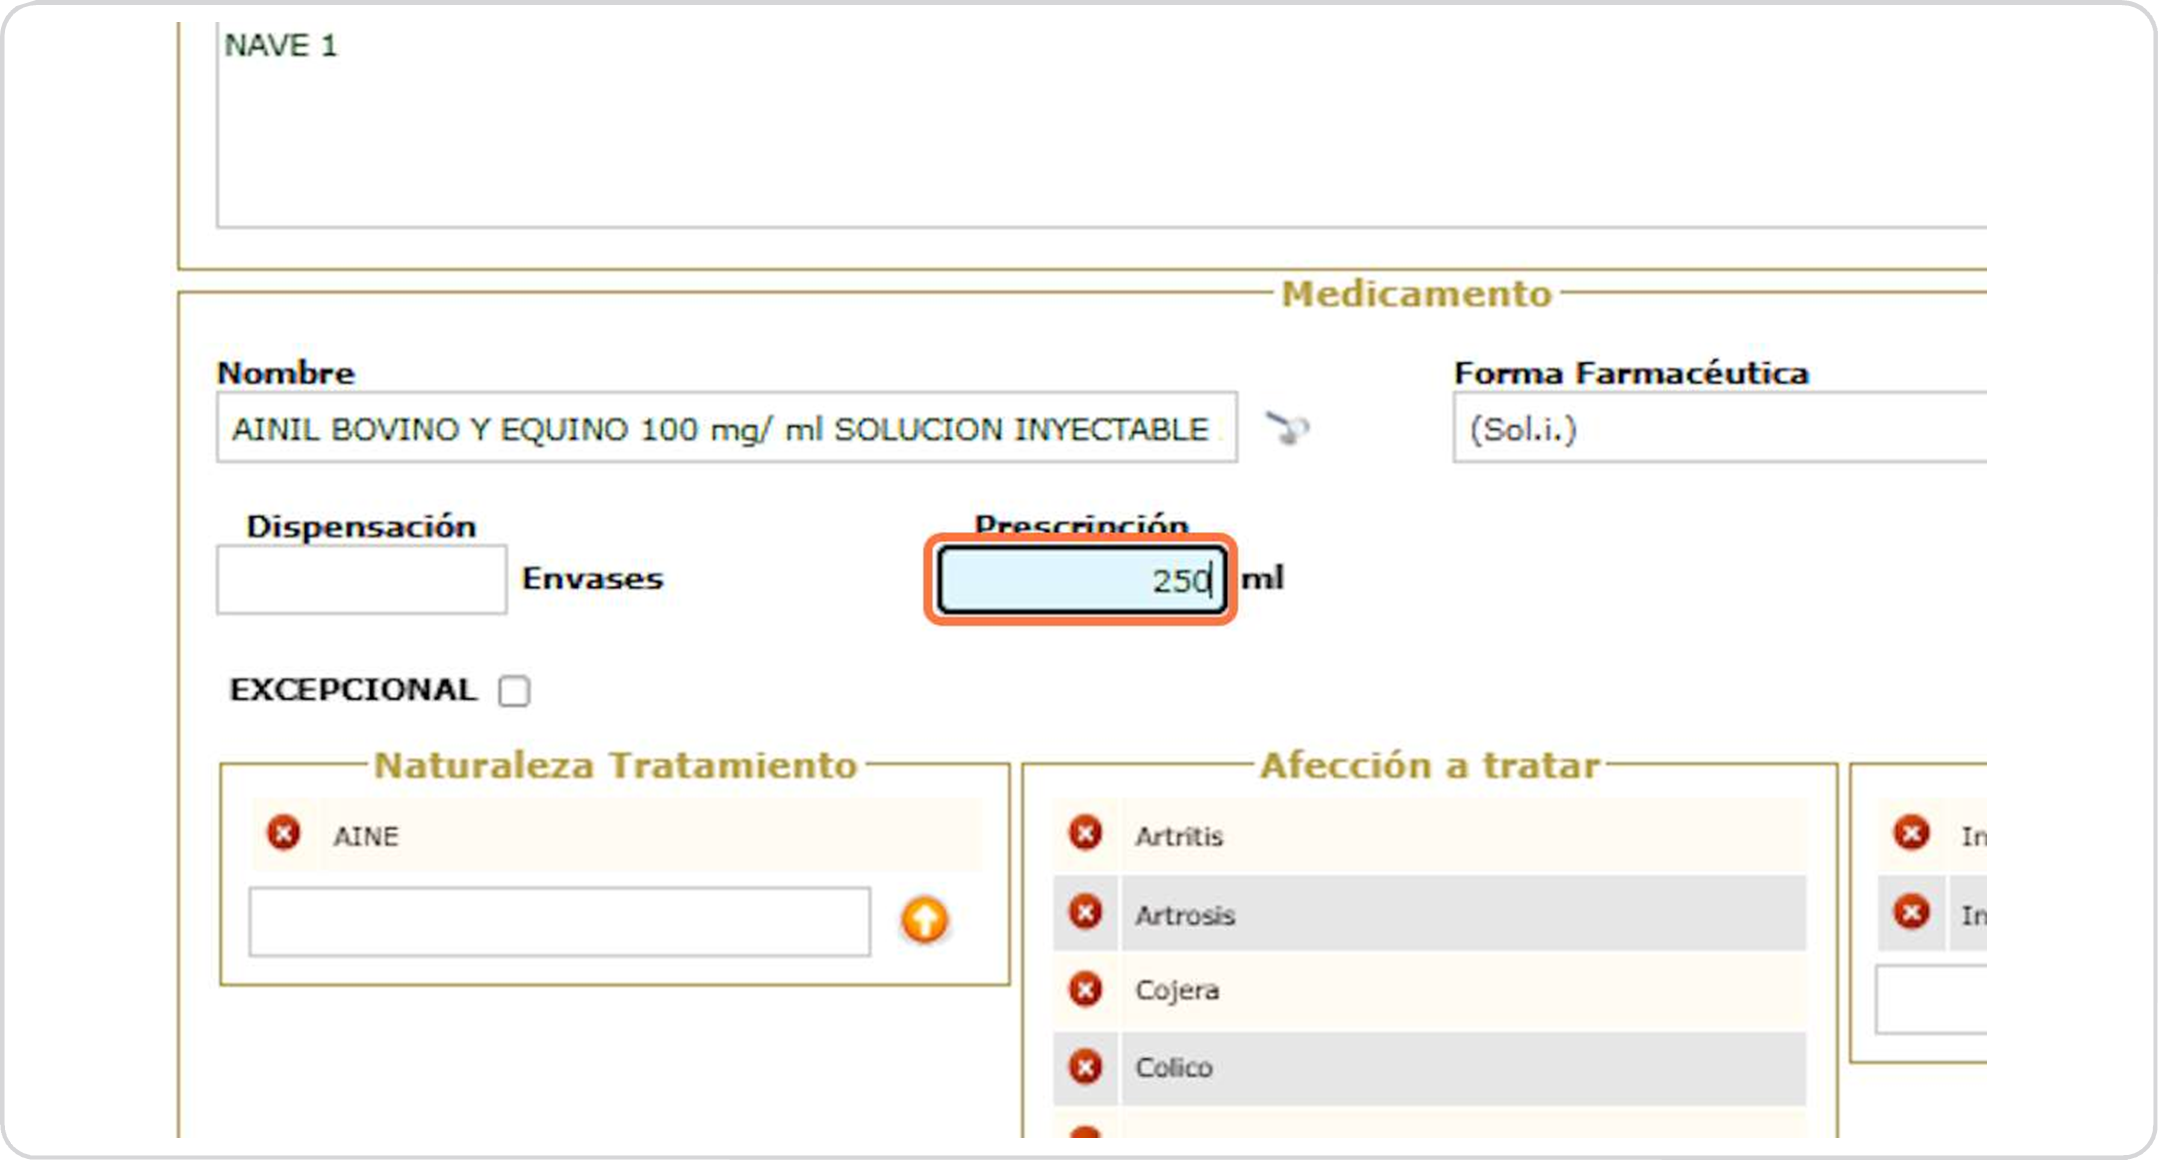
Task: Remove Cojera from Afección a tratar
Action: coord(1085,990)
